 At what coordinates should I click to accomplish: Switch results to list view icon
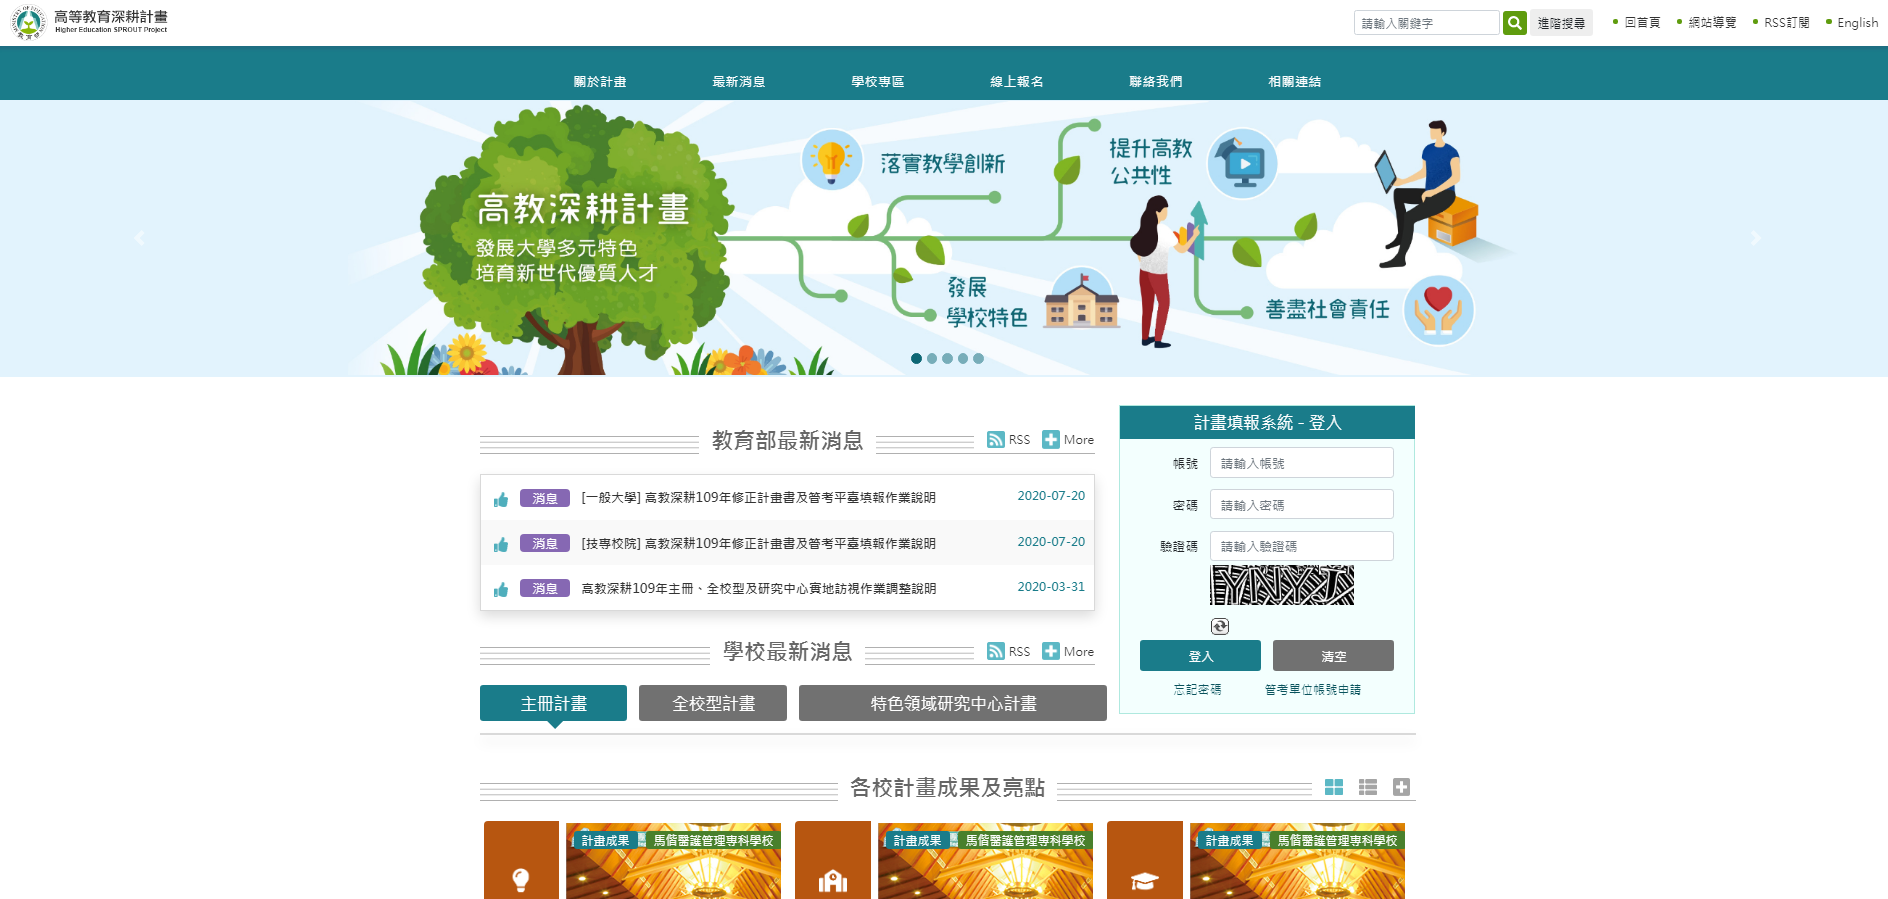pyautogui.click(x=1368, y=788)
